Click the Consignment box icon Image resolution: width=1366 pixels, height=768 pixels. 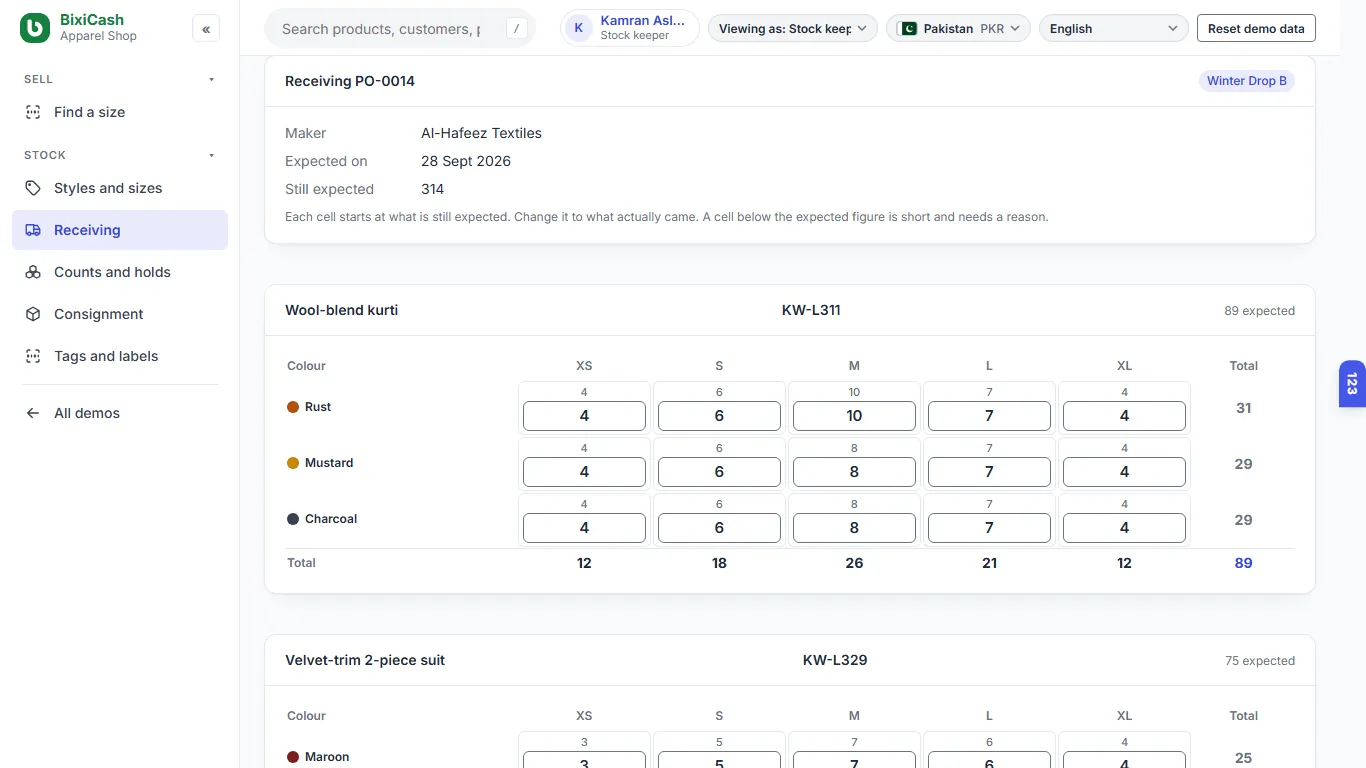coord(33,314)
